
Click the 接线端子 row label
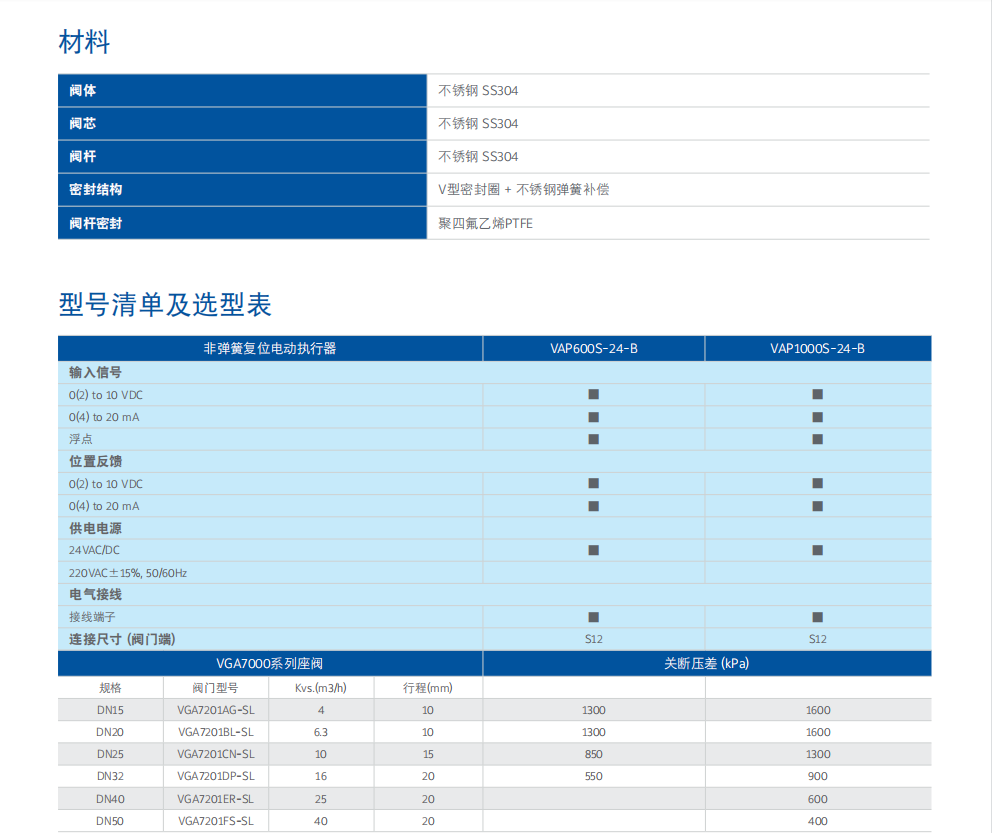(x=92, y=617)
